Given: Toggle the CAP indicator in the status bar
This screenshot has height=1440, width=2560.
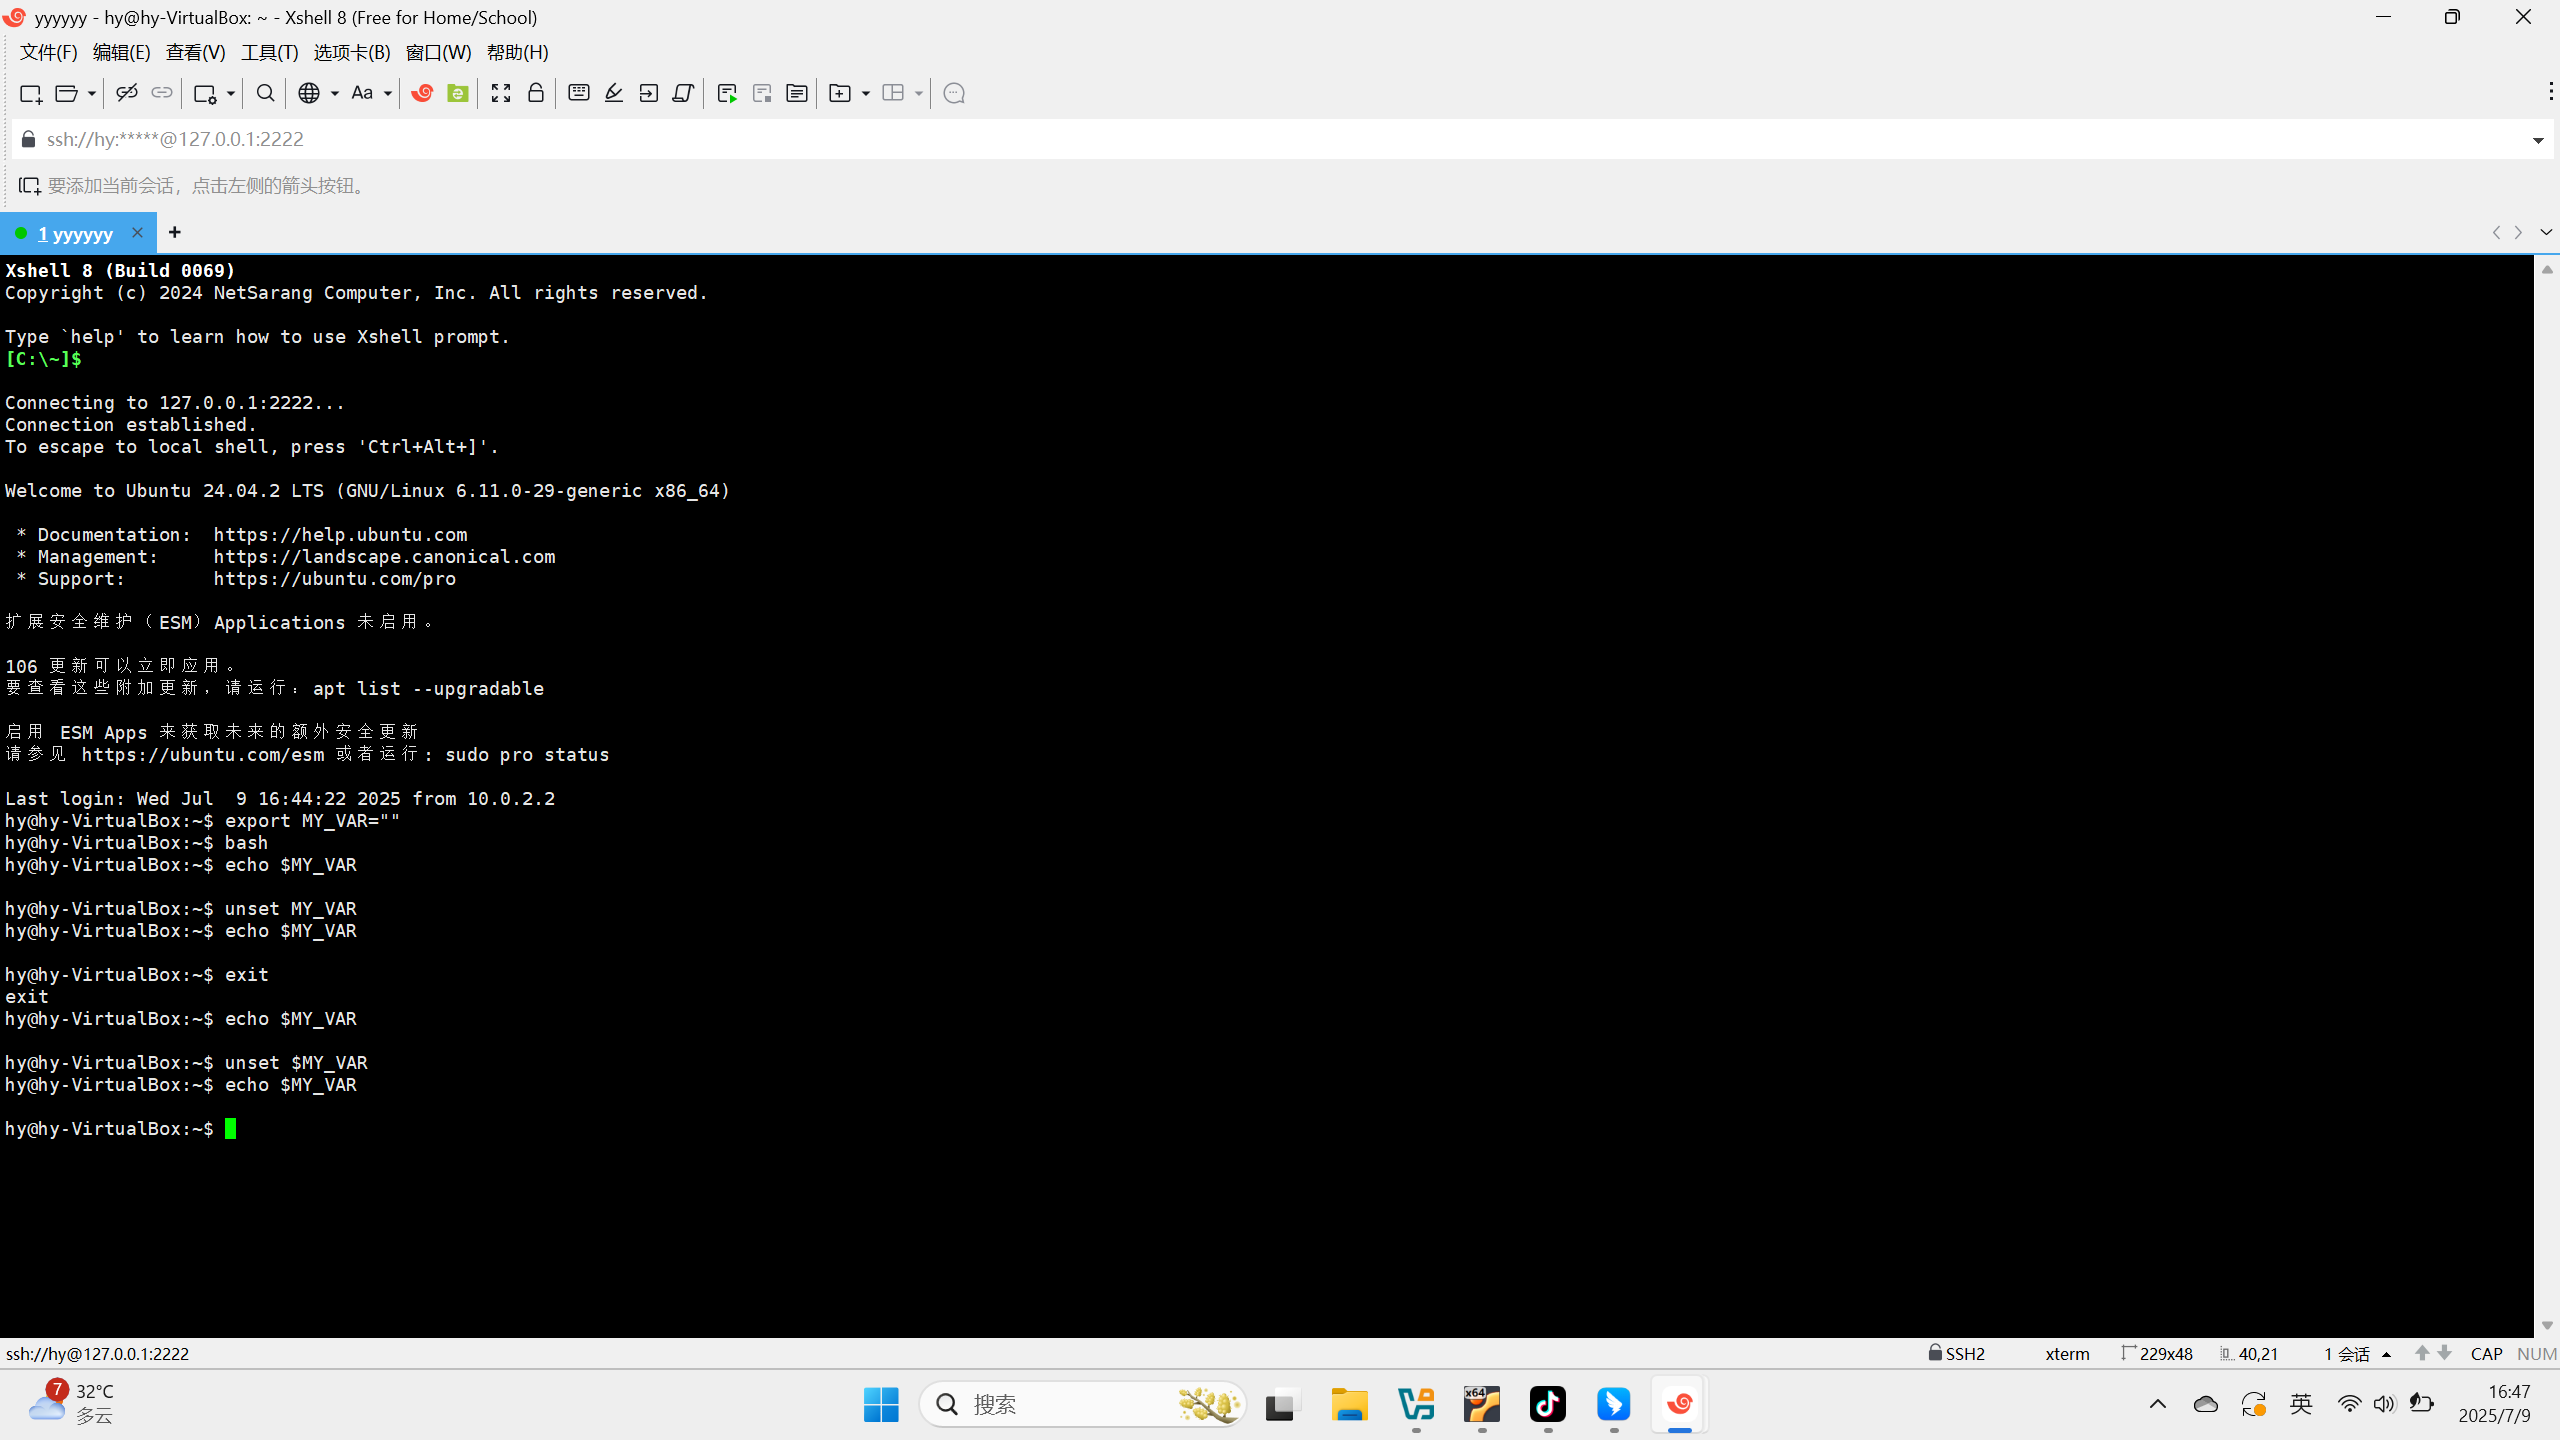Looking at the screenshot, I should pos(2486,1353).
